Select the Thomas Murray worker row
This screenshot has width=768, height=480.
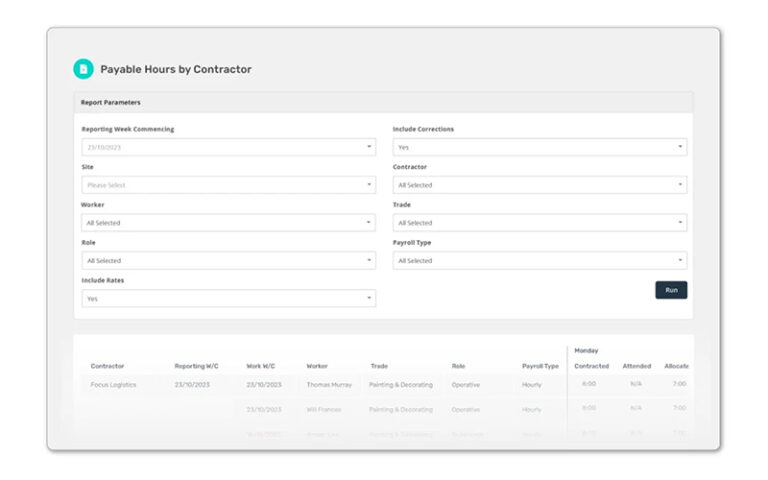tap(329, 384)
